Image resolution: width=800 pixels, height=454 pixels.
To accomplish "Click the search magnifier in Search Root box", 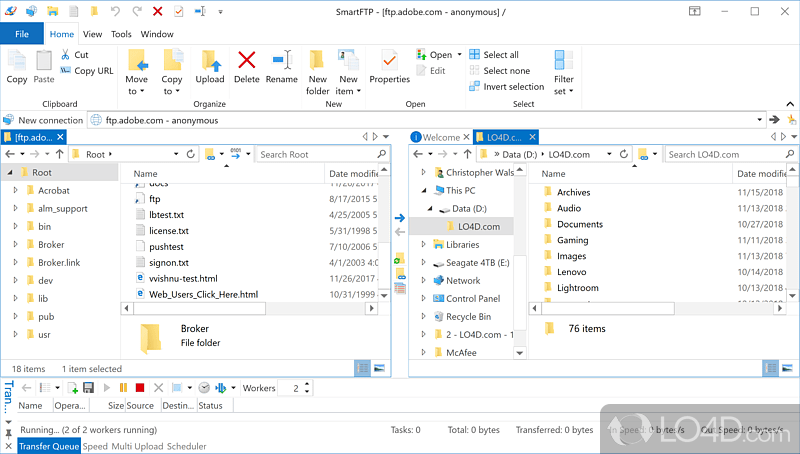I will pos(382,154).
